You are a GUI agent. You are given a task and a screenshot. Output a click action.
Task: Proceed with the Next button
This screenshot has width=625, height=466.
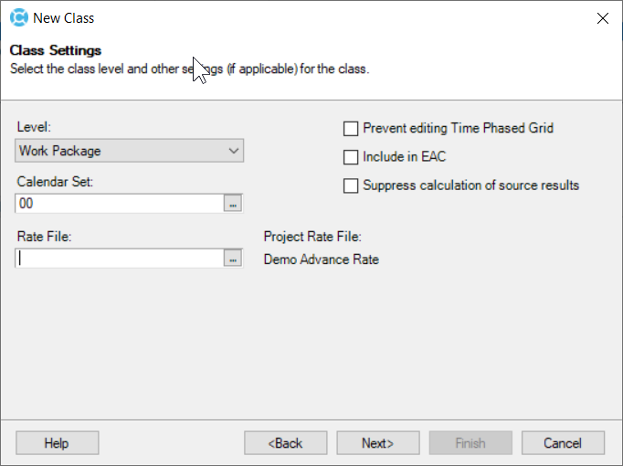pos(378,443)
